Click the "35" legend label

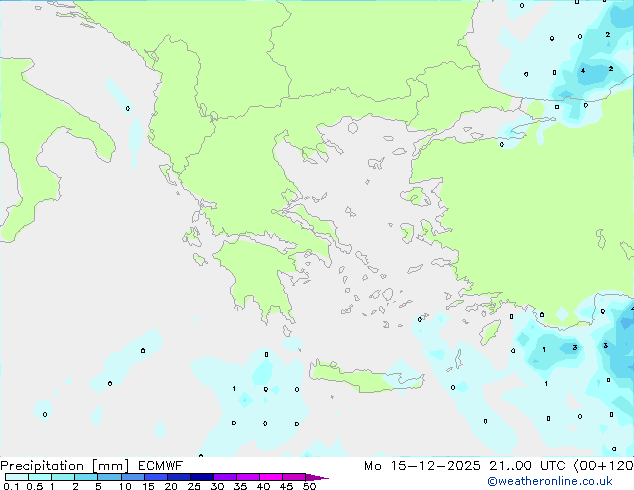[x=240, y=486]
